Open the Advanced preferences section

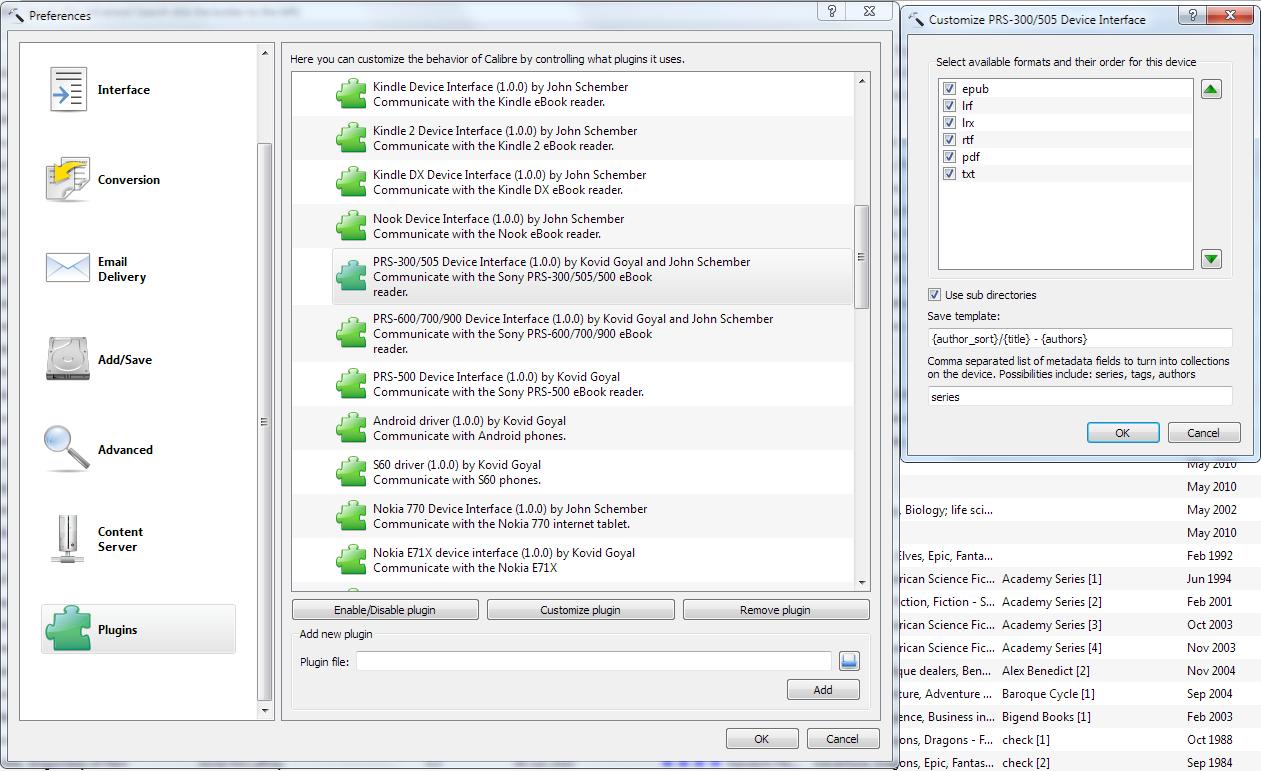click(x=138, y=450)
